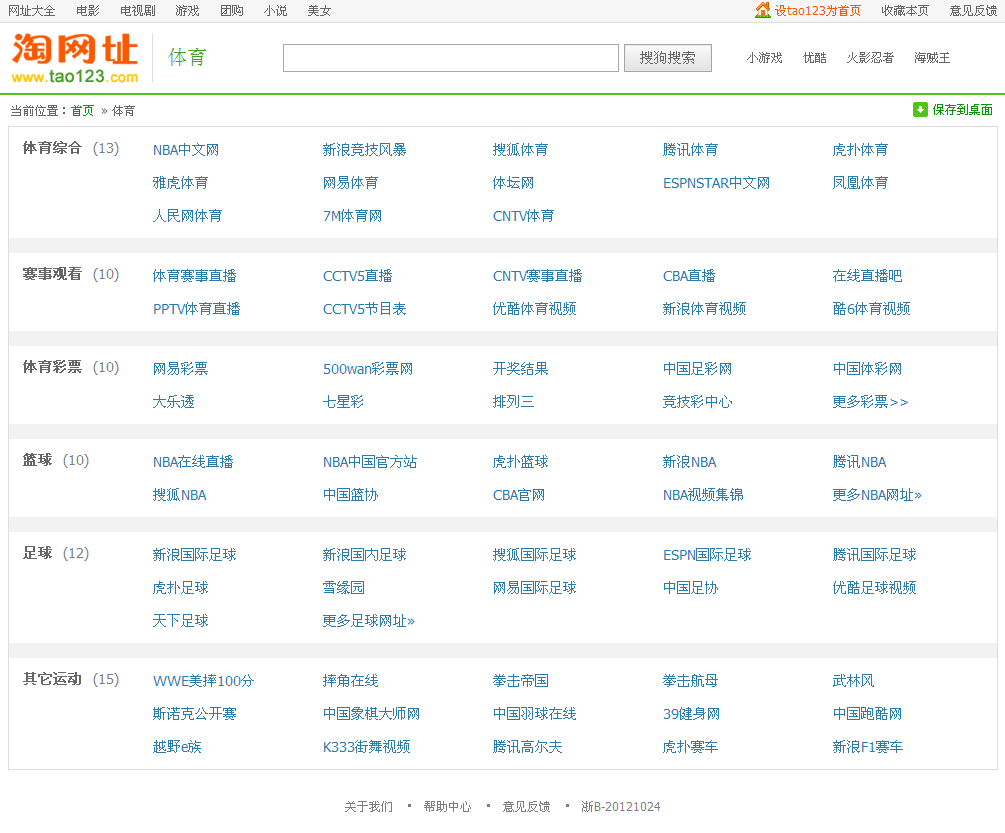Open CCTV5直播 link
1005x833 pixels.
click(357, 276)
